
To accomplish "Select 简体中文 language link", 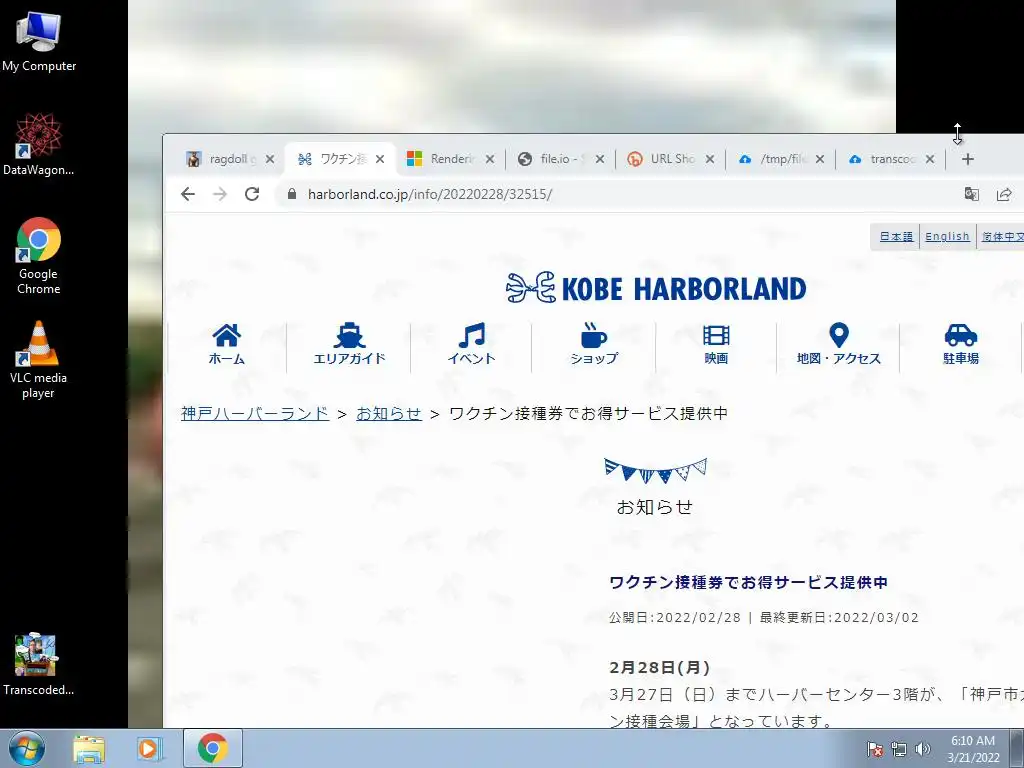I will [x=1002, y=236].
